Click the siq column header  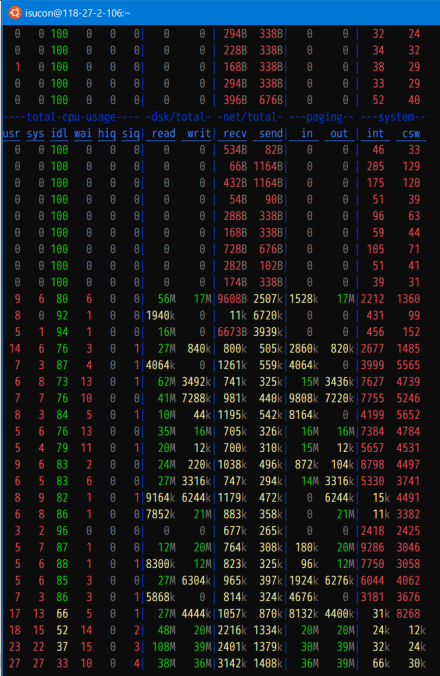point(131,134)
